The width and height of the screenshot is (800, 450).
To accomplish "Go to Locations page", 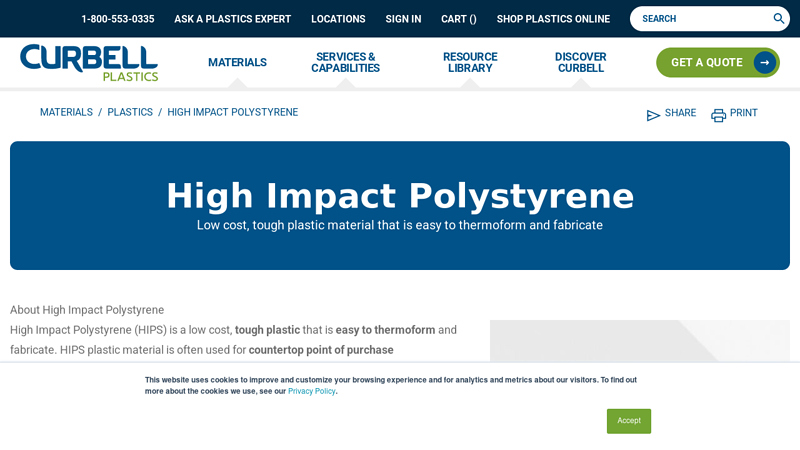I will point(338,19).
